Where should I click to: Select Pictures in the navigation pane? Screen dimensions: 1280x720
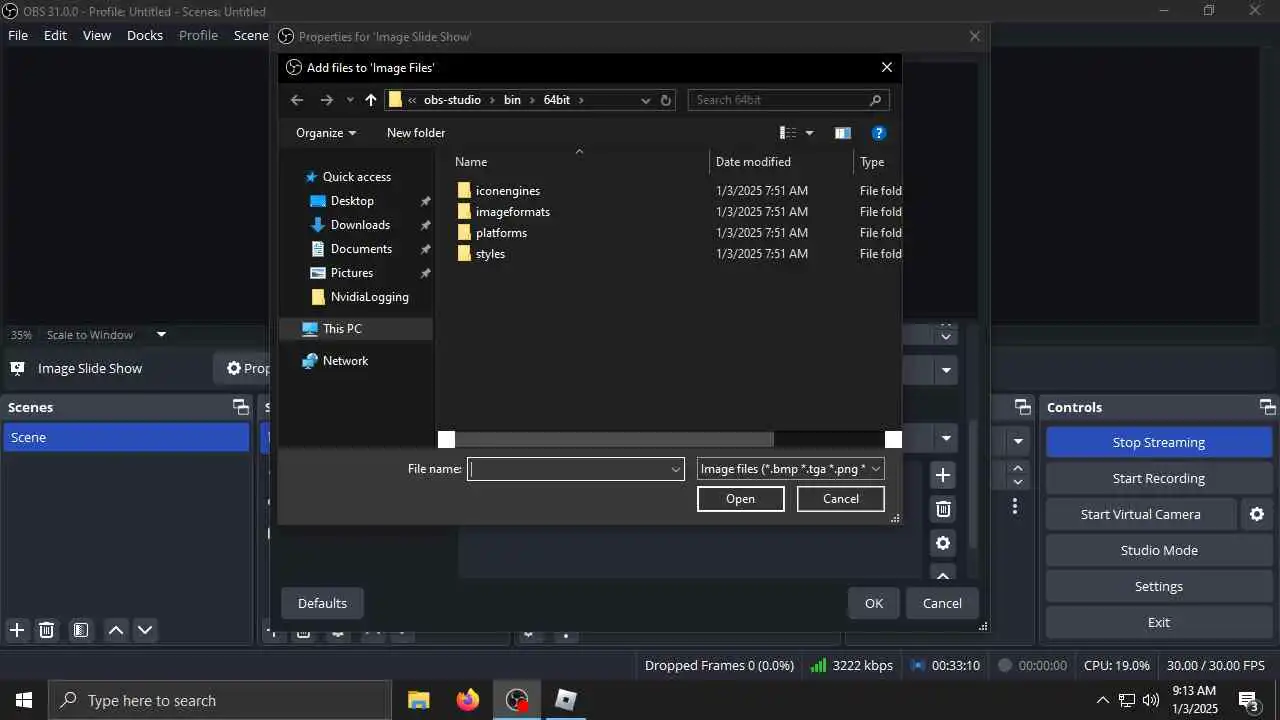click(x=352, y=273)
